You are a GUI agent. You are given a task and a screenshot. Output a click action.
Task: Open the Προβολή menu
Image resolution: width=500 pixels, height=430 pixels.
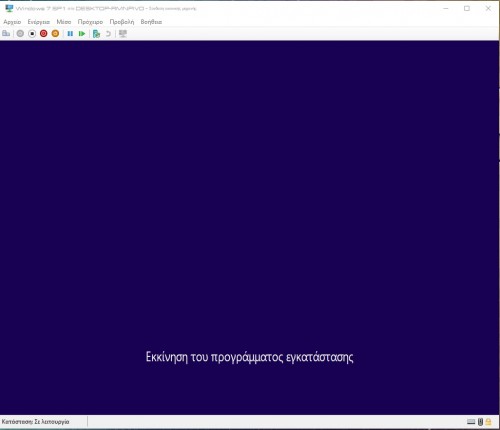tap(122, 22)
